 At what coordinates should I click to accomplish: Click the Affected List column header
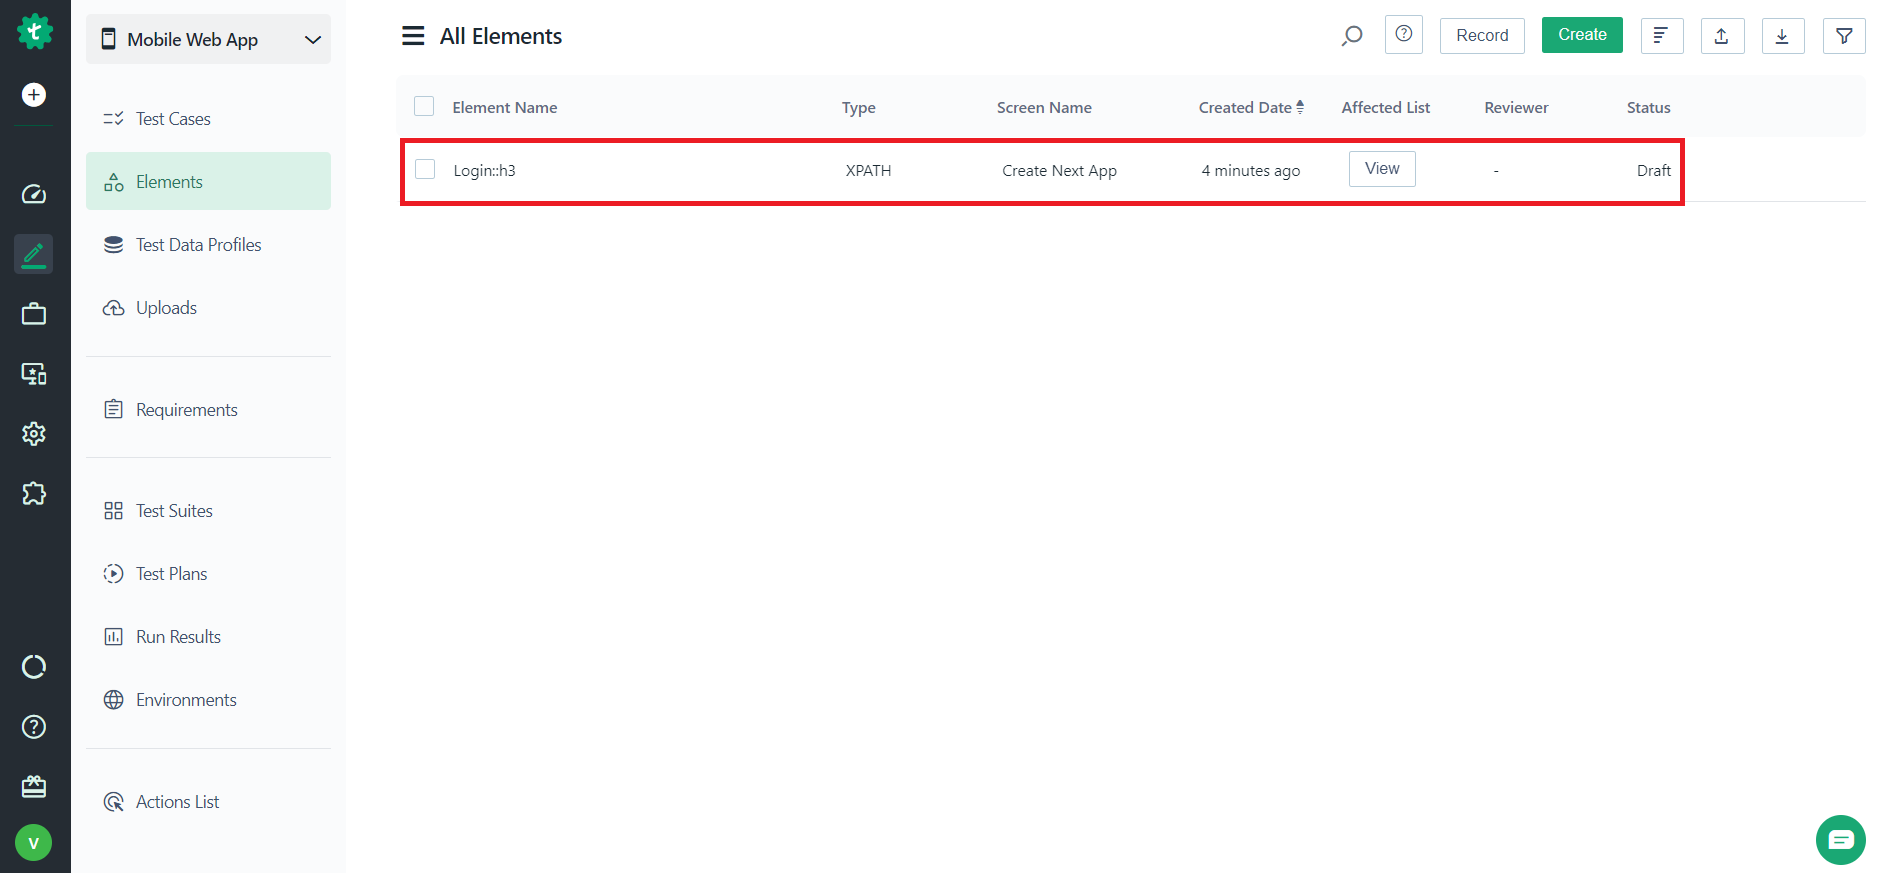(x=1386, y=108)
